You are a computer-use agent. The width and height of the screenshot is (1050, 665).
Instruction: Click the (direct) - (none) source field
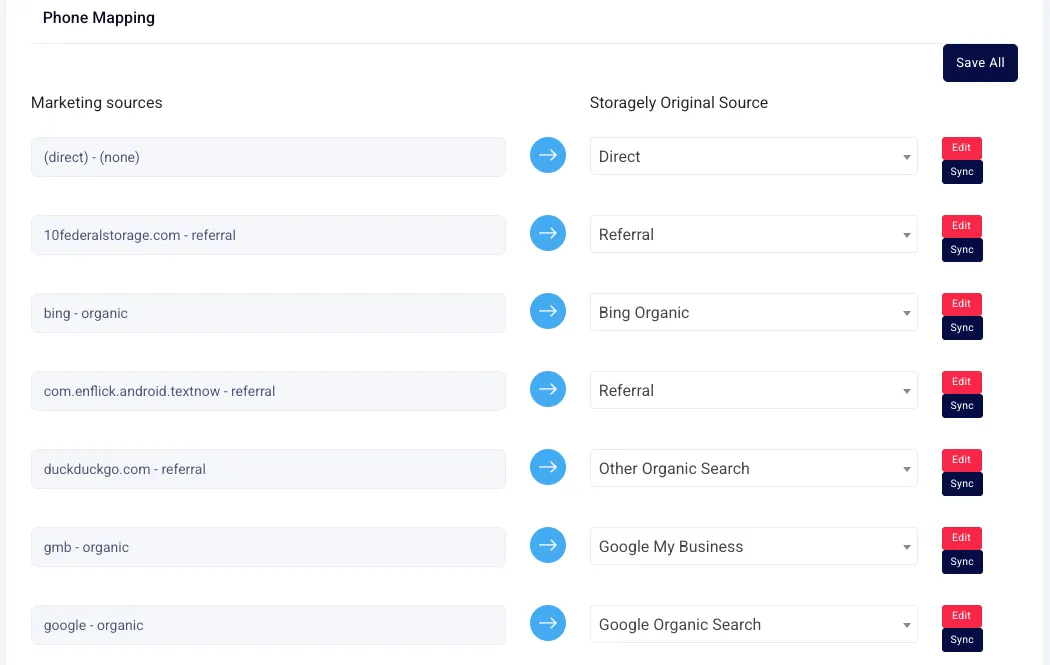pyautogui.click(x=268, y=157)
